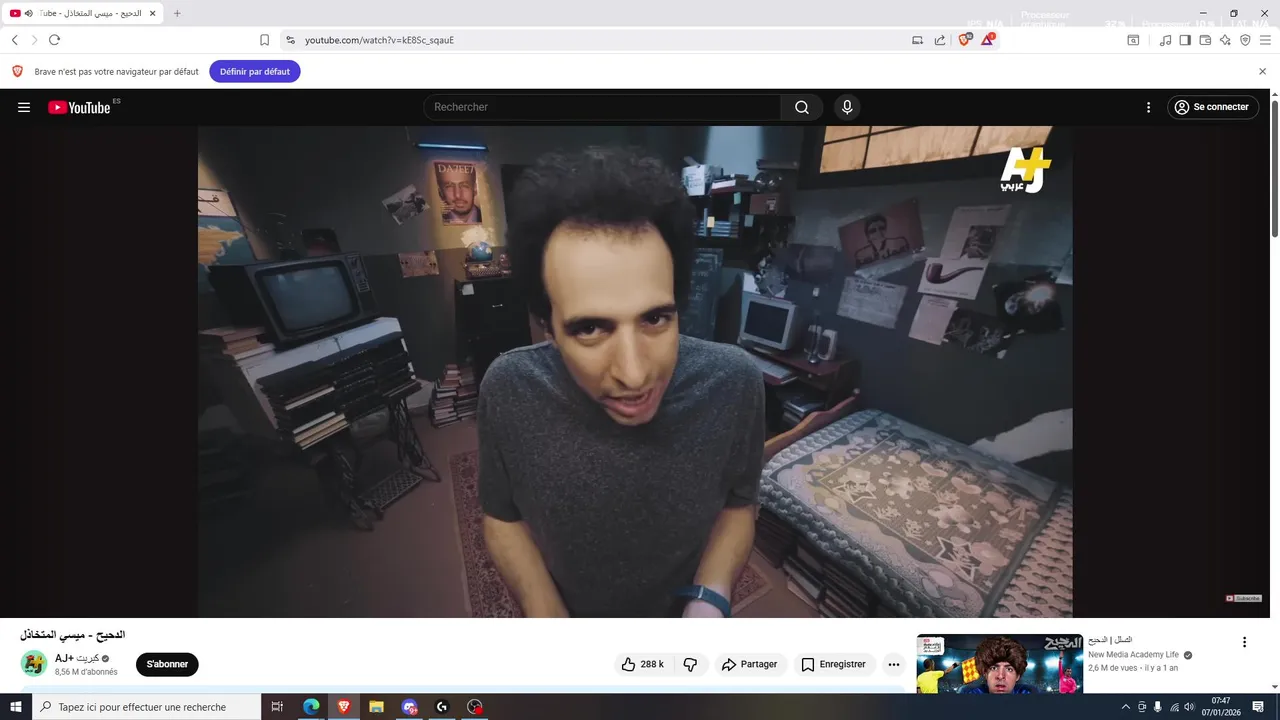
Task: Go back with browser back arrow
Action: [15, 40]
